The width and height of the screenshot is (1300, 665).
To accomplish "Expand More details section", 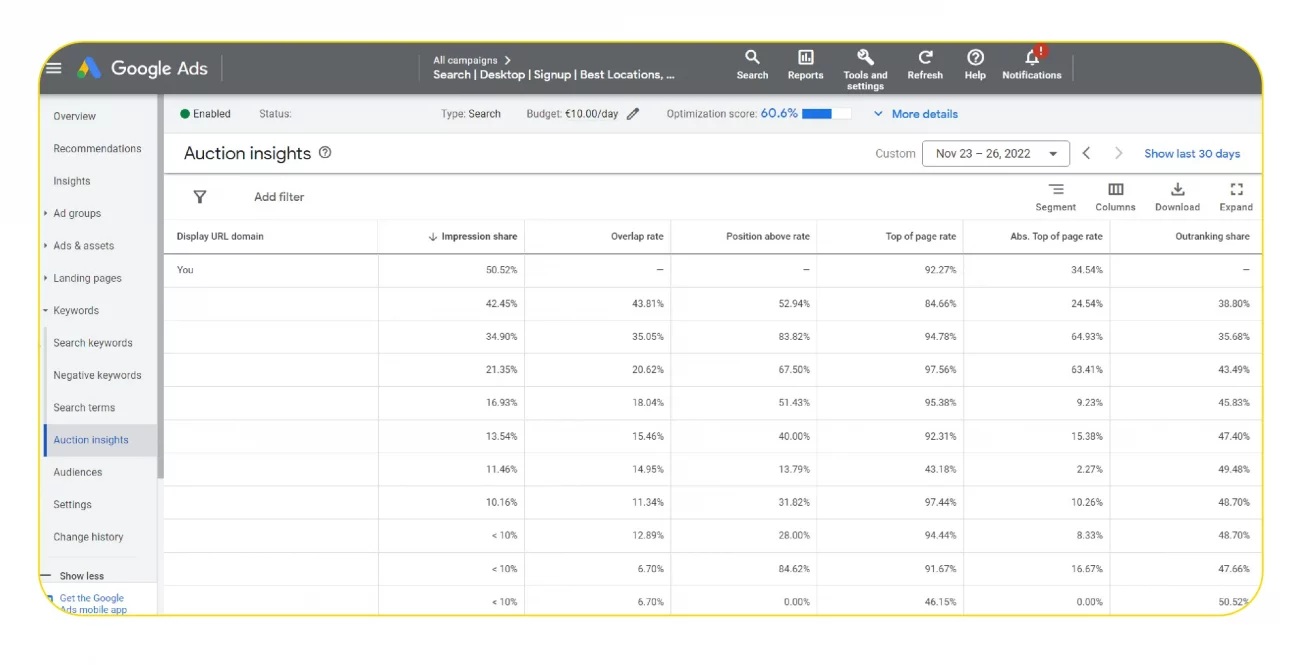I will coord(915,114).
